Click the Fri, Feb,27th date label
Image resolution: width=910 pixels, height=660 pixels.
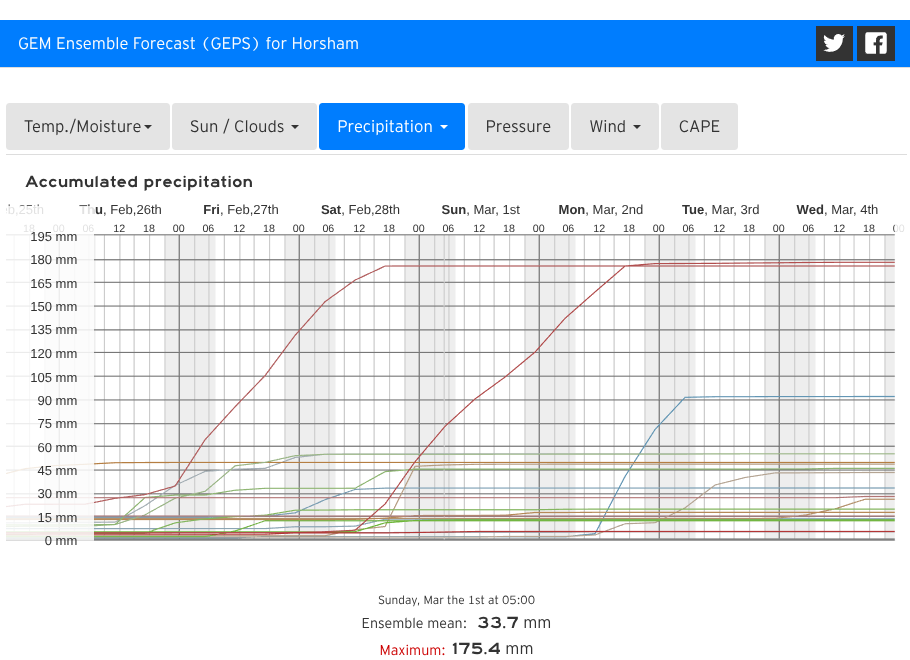tap(241, 210)
